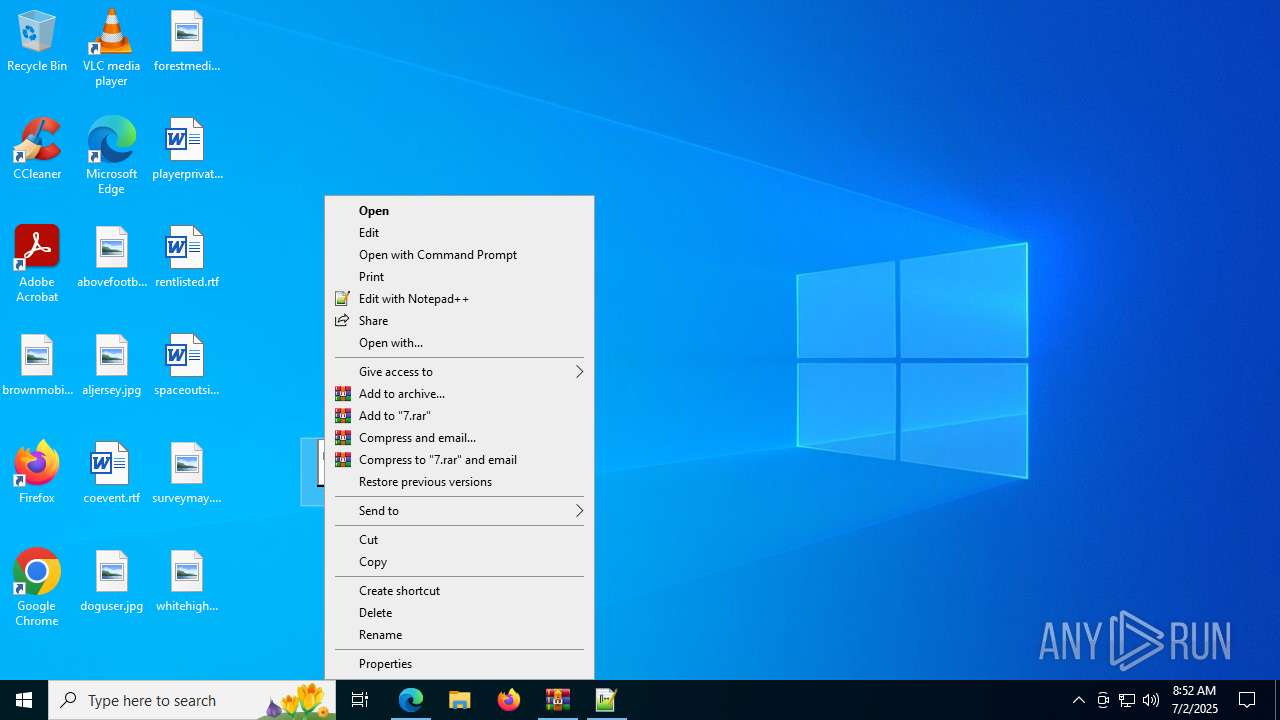Select the coevent.rtf document icon
Image resolution: width=1280 pixels, height=720 pixels.
[x=112, y=474]
